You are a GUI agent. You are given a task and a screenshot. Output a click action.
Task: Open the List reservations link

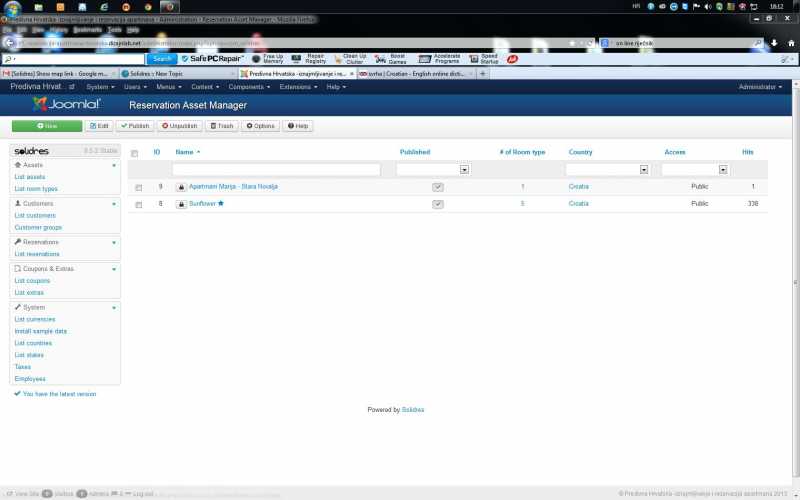[x=37, y=254]
